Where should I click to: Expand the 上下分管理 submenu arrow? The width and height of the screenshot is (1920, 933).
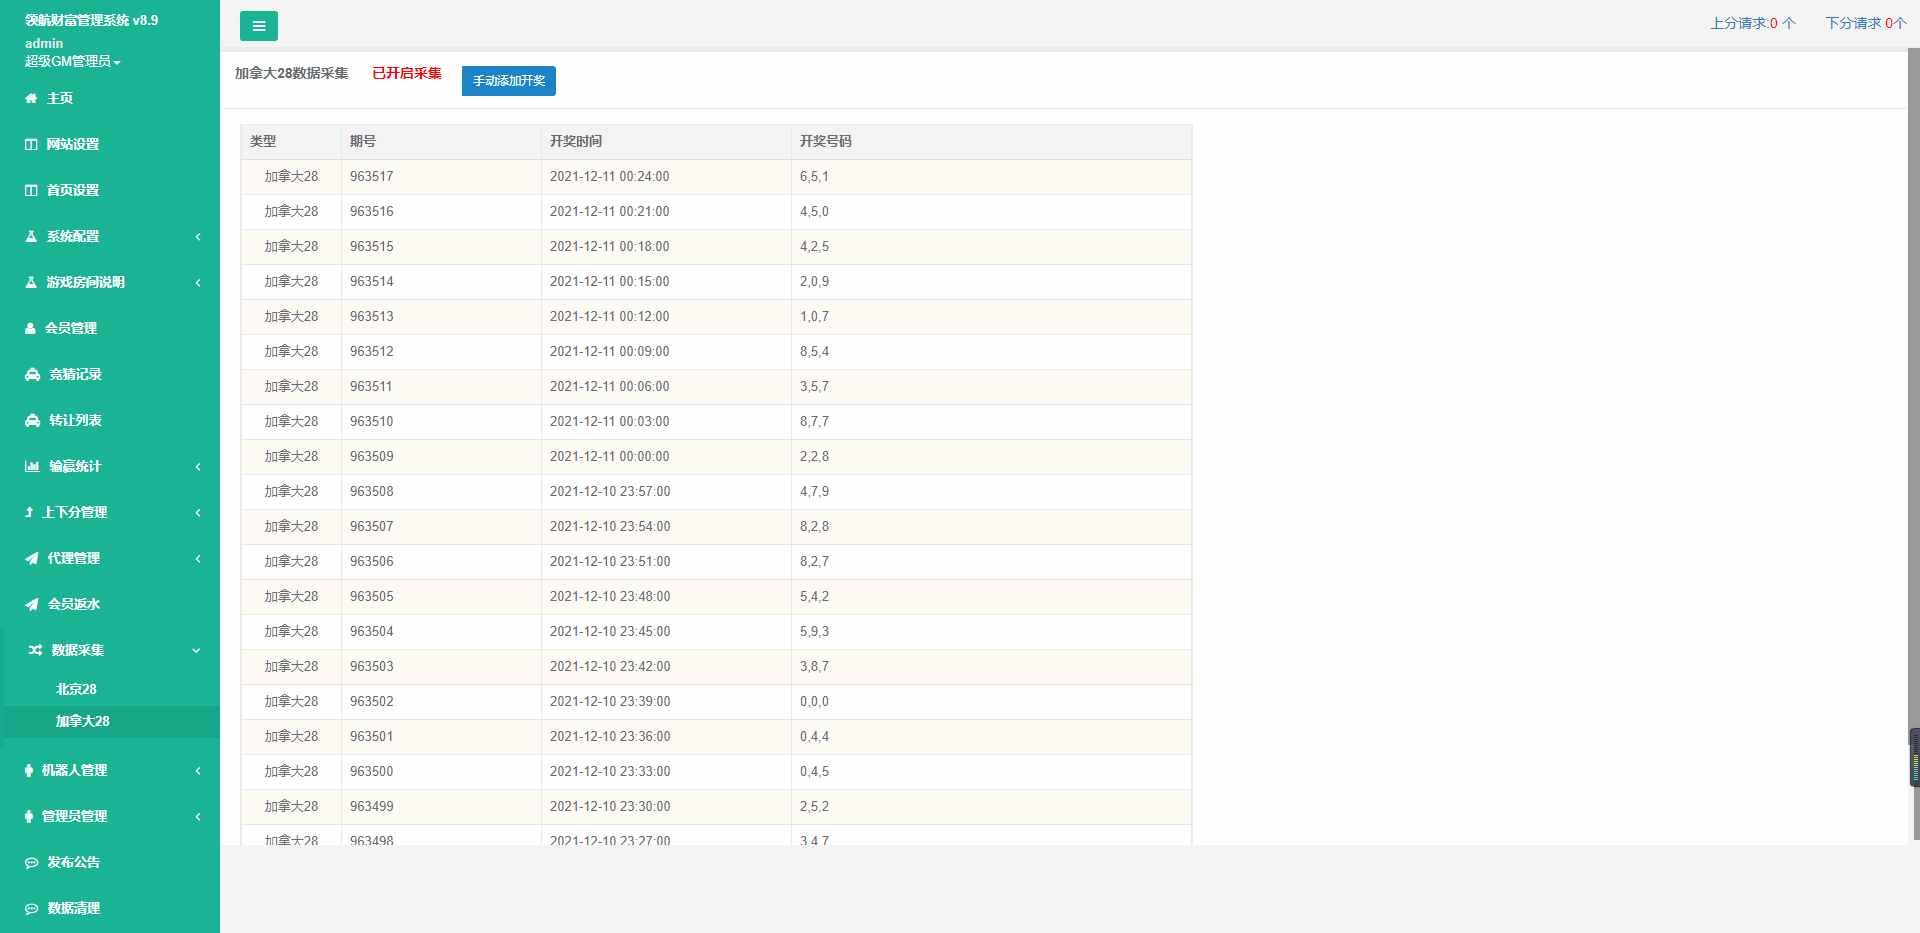pos(198,512)
